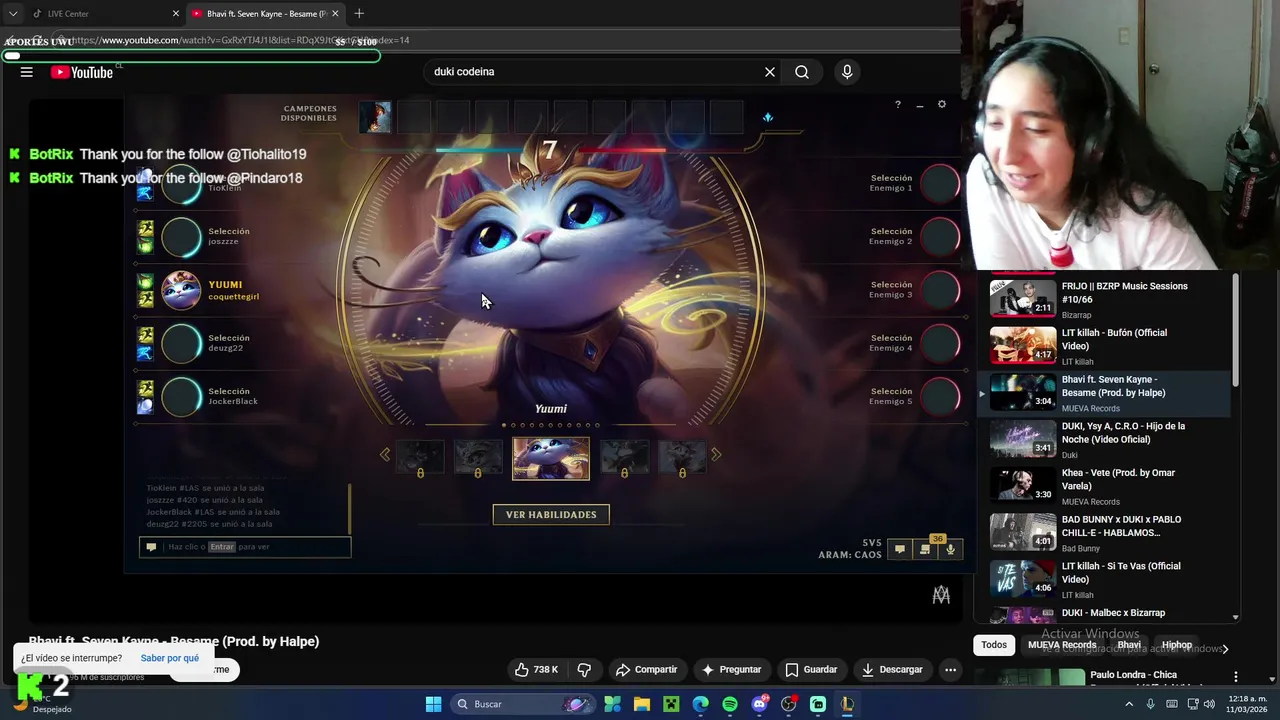Select the Bhavi filter chip

coord(1129,645)
